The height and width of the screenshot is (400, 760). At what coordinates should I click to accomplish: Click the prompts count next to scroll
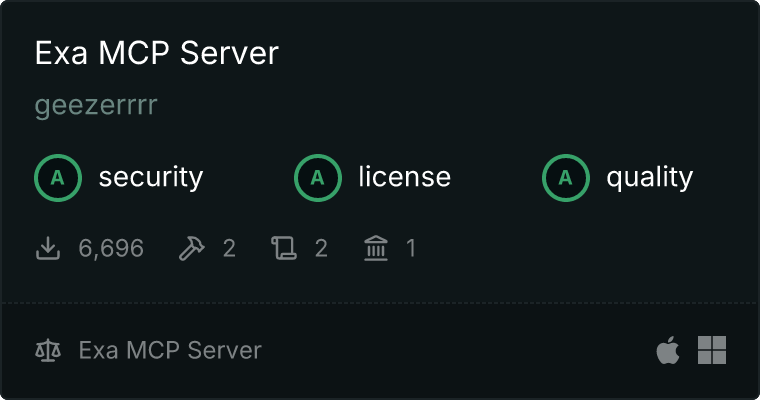coord(321,248)
